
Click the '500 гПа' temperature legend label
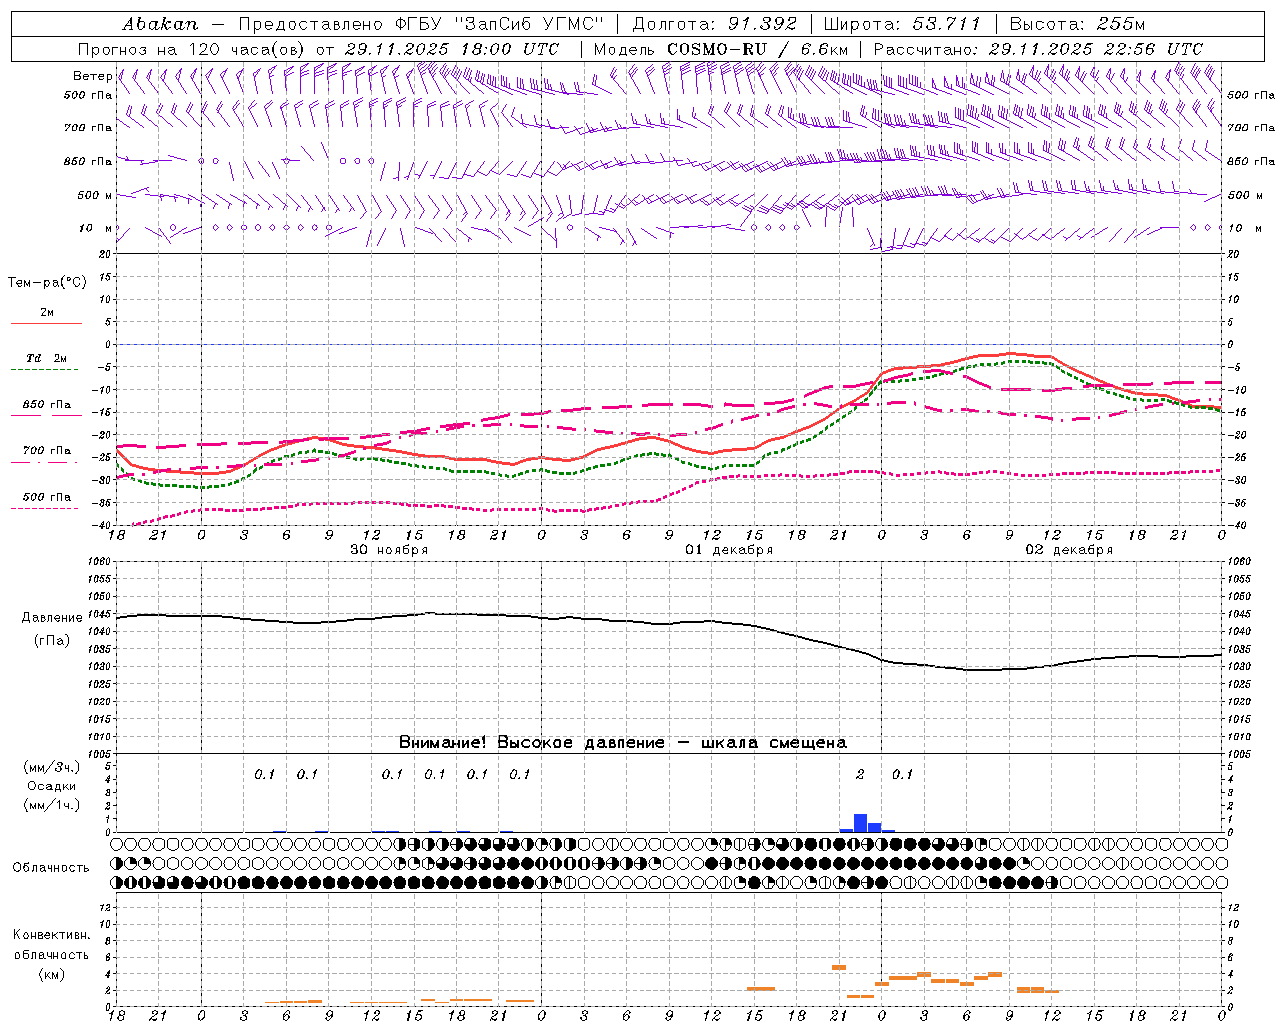click(47, 496)
